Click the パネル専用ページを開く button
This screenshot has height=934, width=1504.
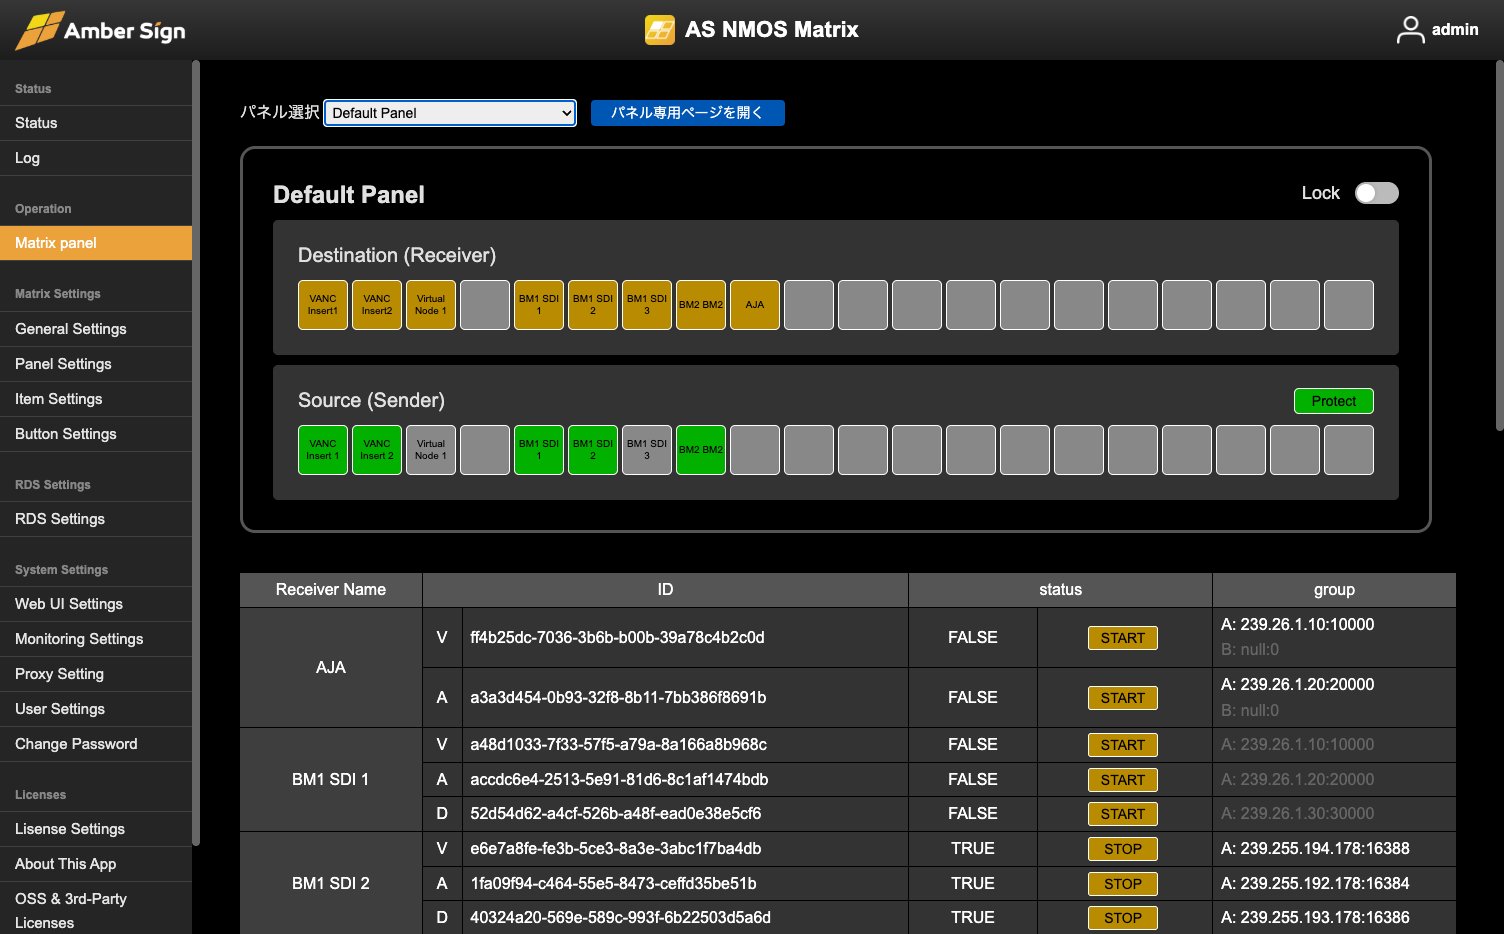[687, 113]
